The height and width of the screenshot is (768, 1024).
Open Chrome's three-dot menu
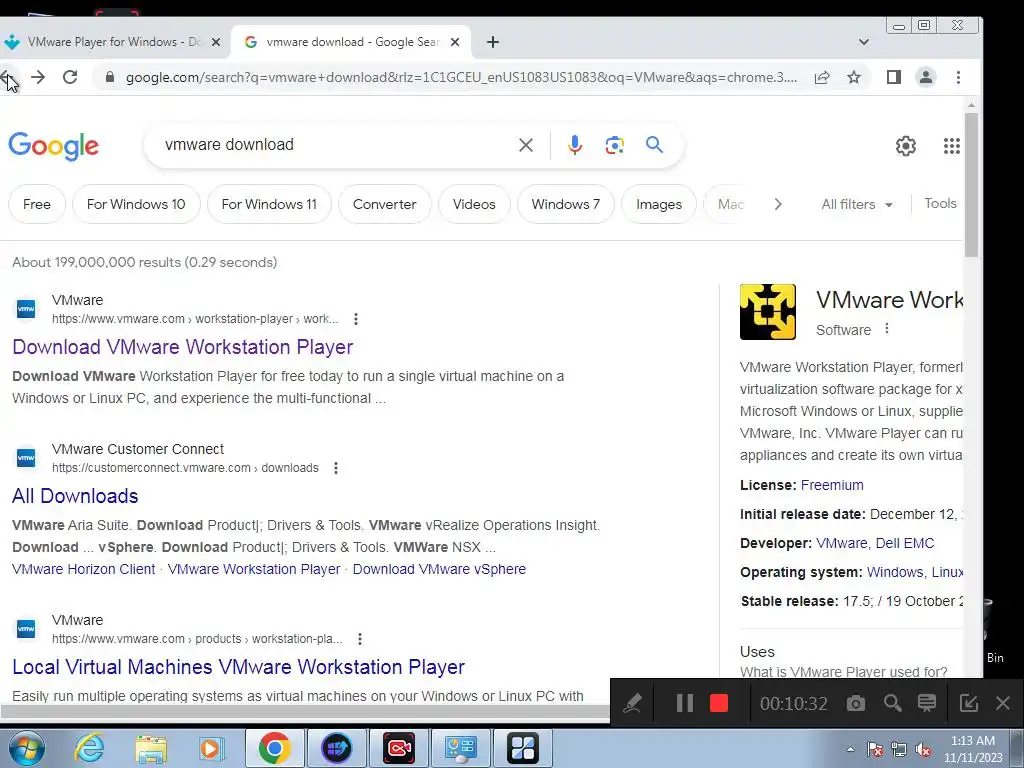[958, 77]
